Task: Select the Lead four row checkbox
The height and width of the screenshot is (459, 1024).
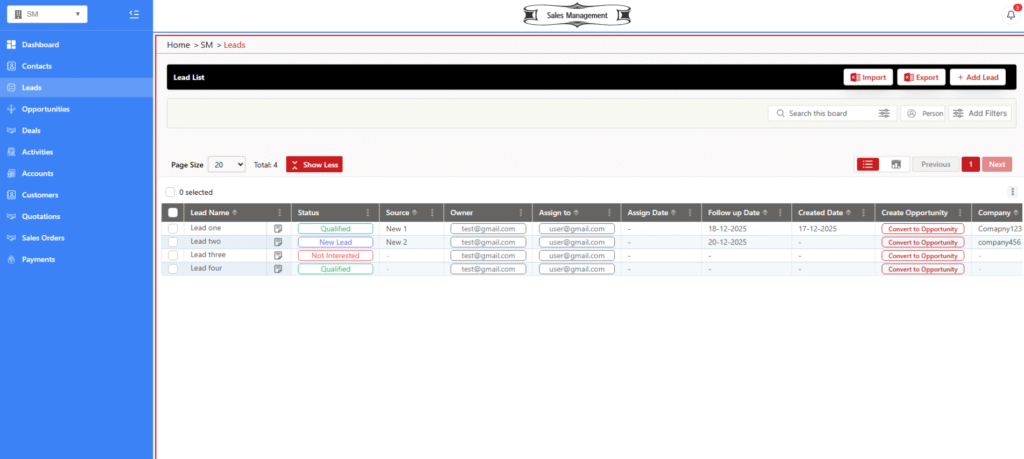Action: (x=173, y=269)
